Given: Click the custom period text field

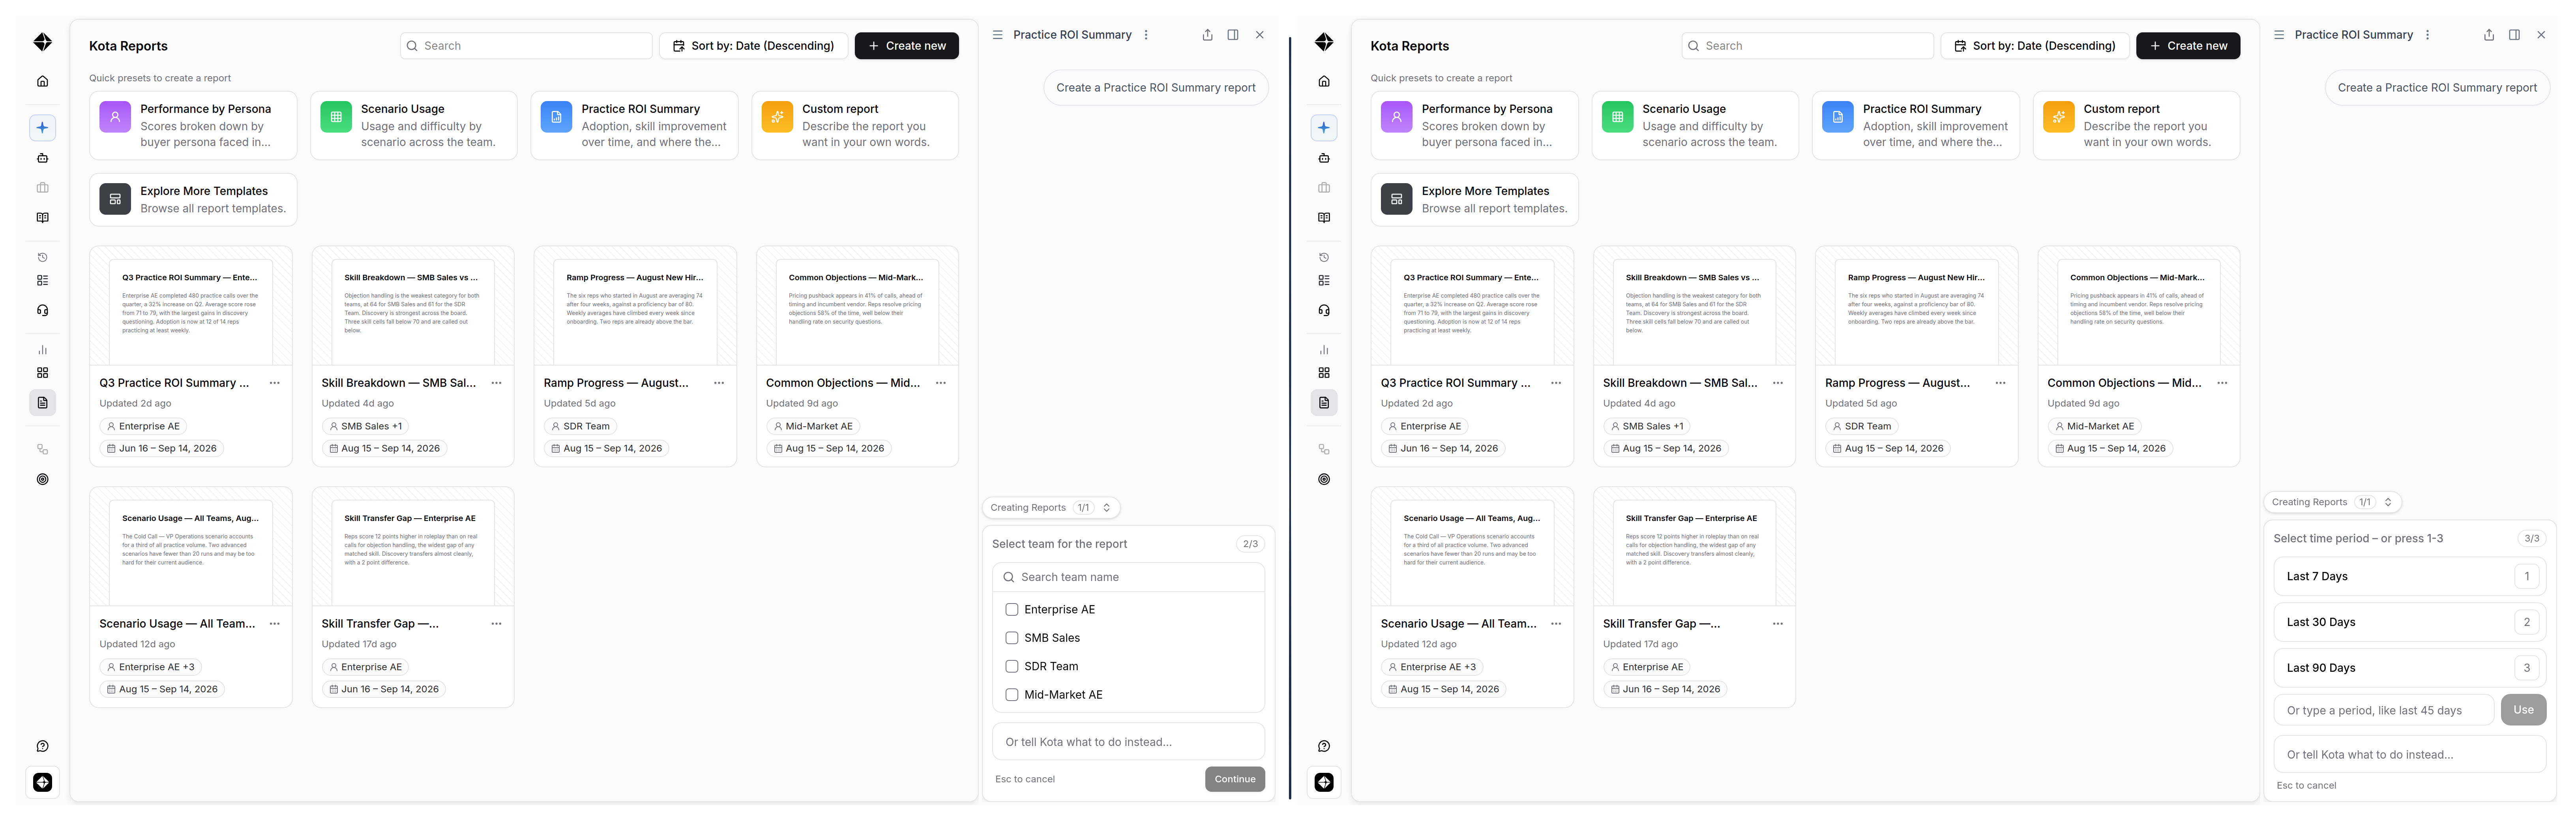Looking at the screenshot, I should [x=2384, y=711].
